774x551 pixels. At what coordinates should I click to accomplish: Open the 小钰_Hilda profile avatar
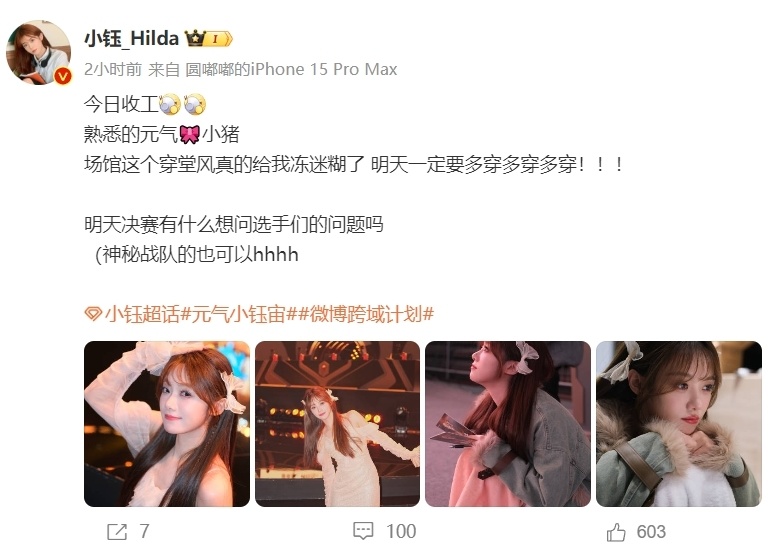tap(38, 52)
